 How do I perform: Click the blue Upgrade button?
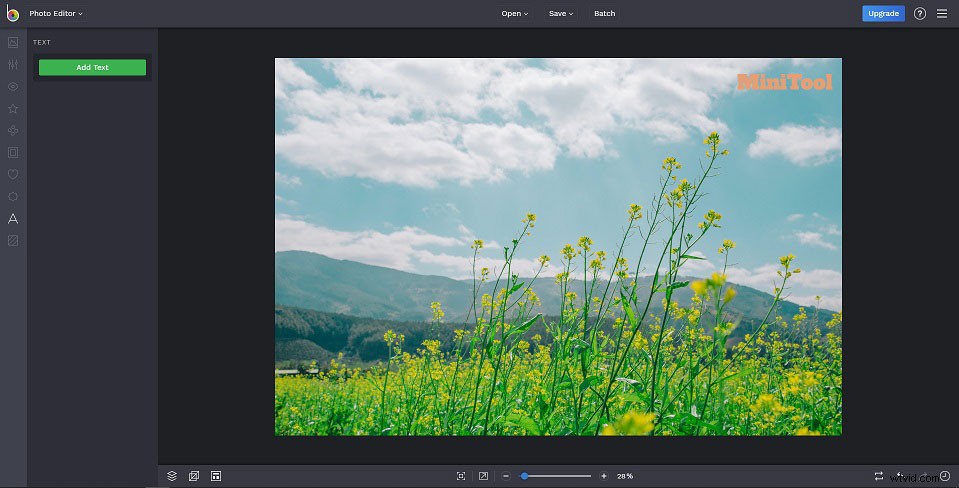883,13
